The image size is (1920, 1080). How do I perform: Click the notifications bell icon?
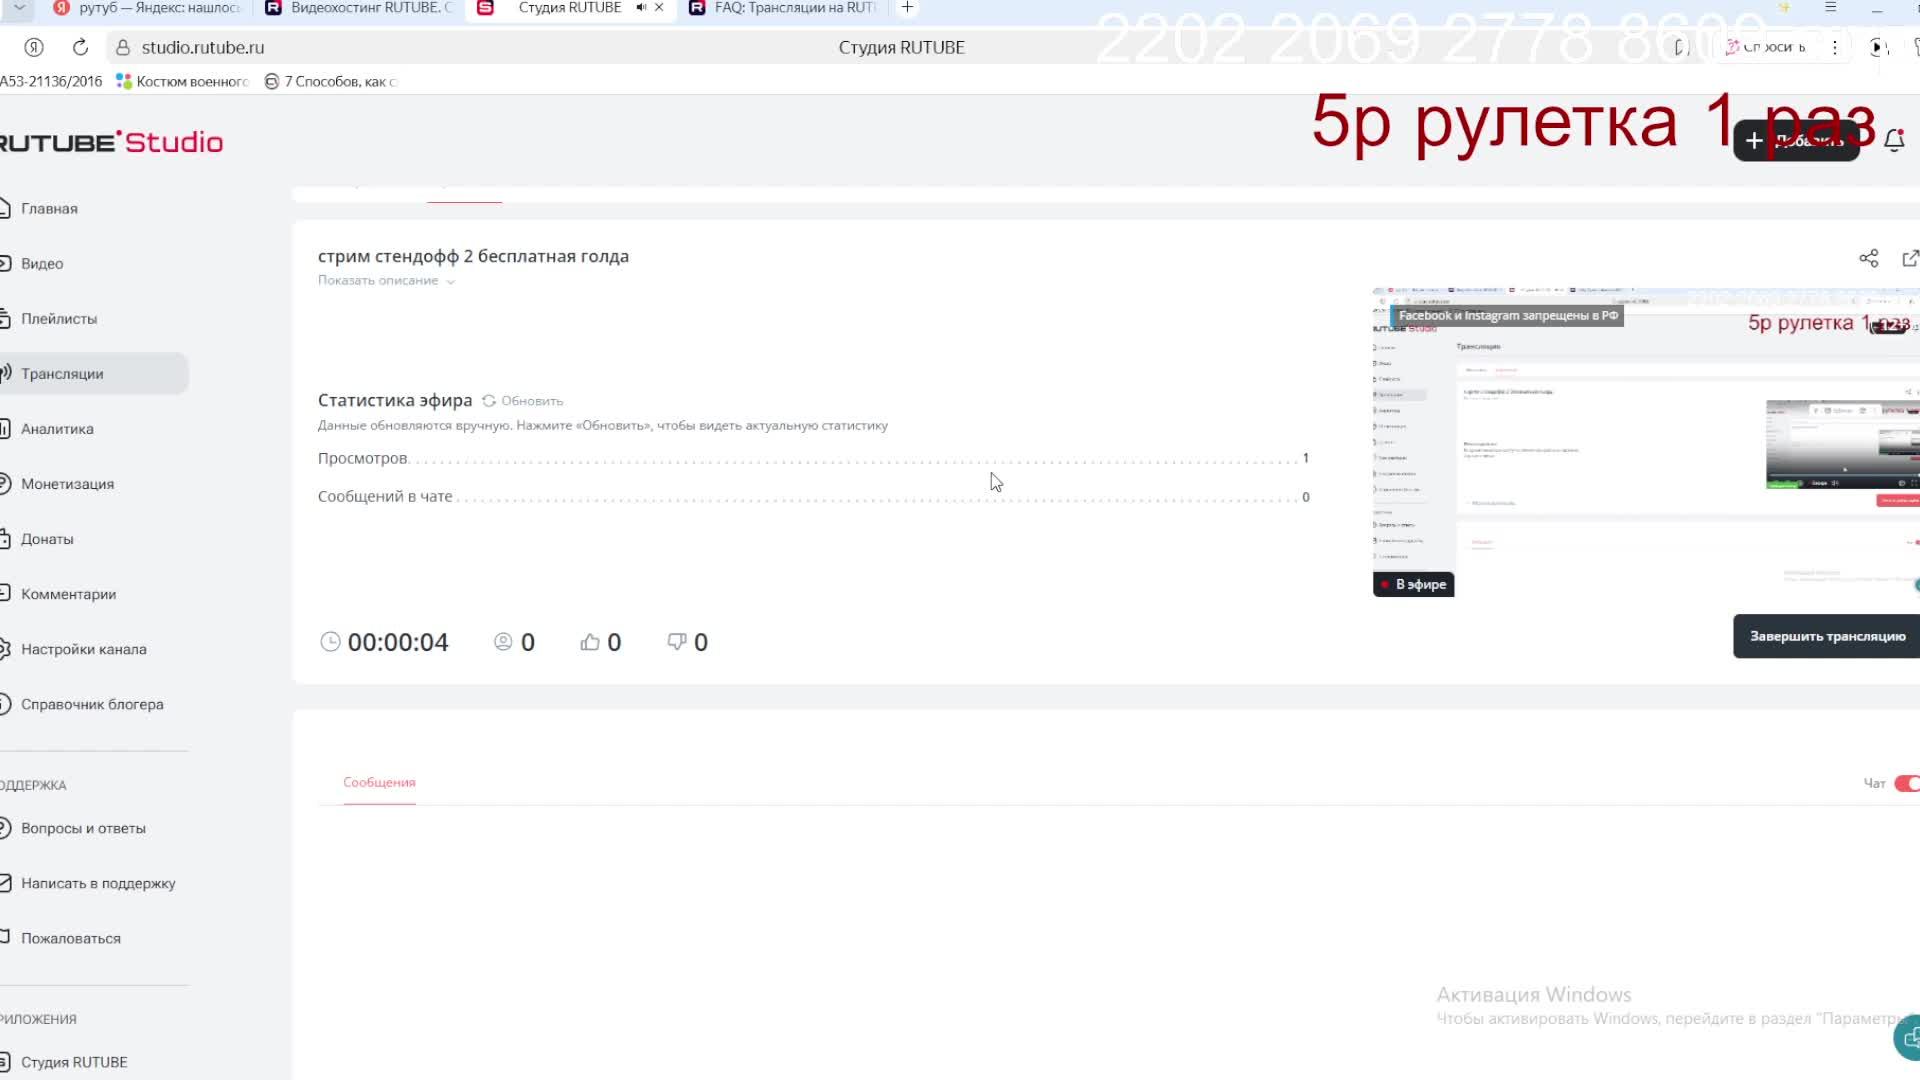[x=1893, y=141]
